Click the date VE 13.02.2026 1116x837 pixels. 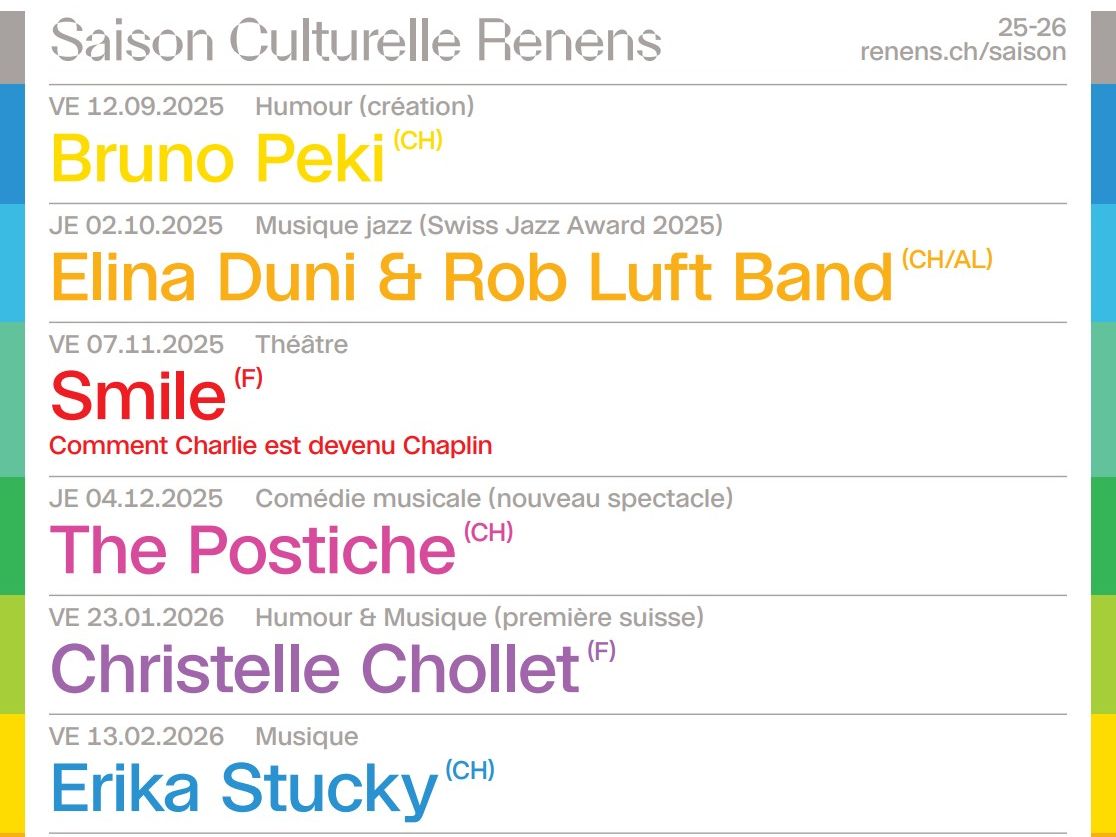pyautogui.click(x=136, y=737)
